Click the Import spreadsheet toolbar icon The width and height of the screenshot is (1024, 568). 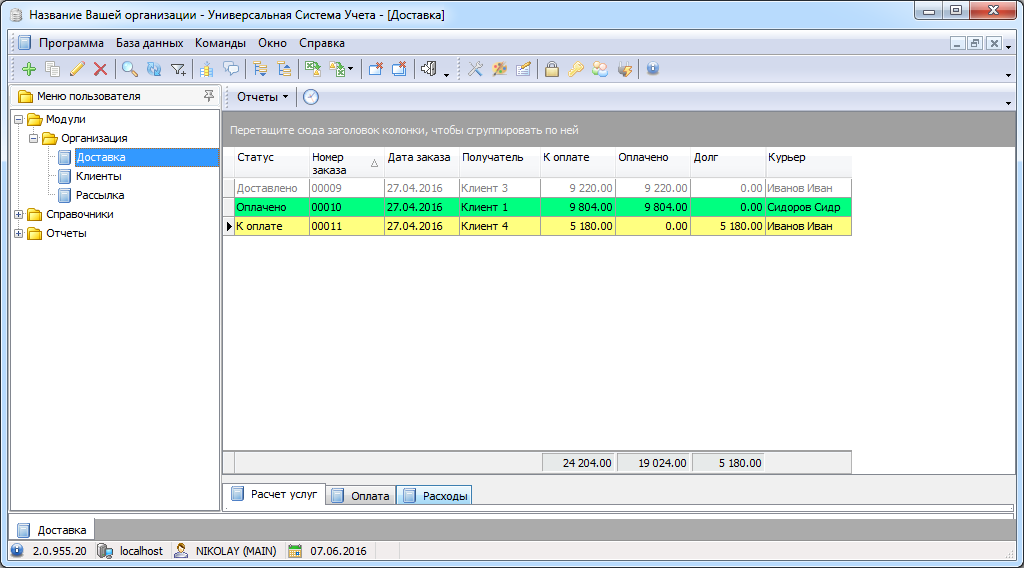313,69
